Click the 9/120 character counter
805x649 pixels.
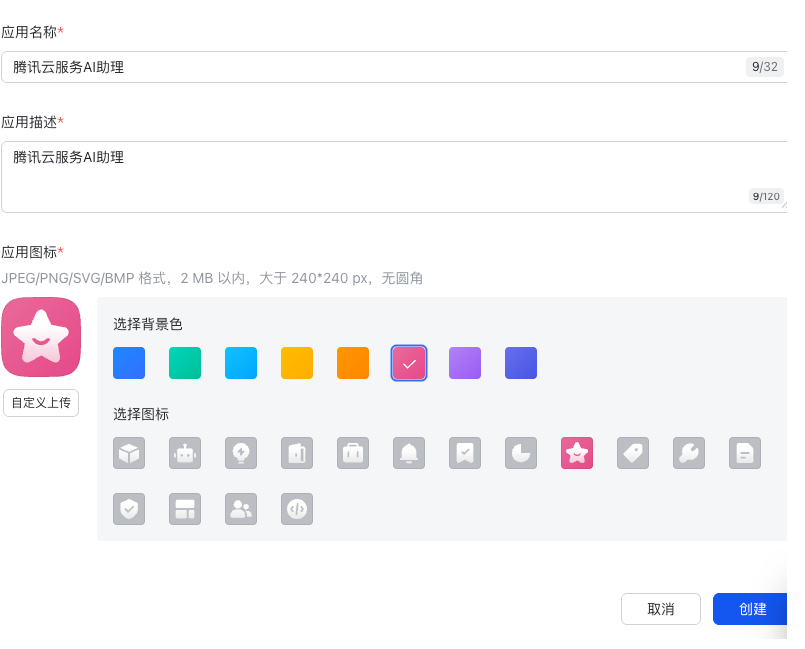point(765,196)
